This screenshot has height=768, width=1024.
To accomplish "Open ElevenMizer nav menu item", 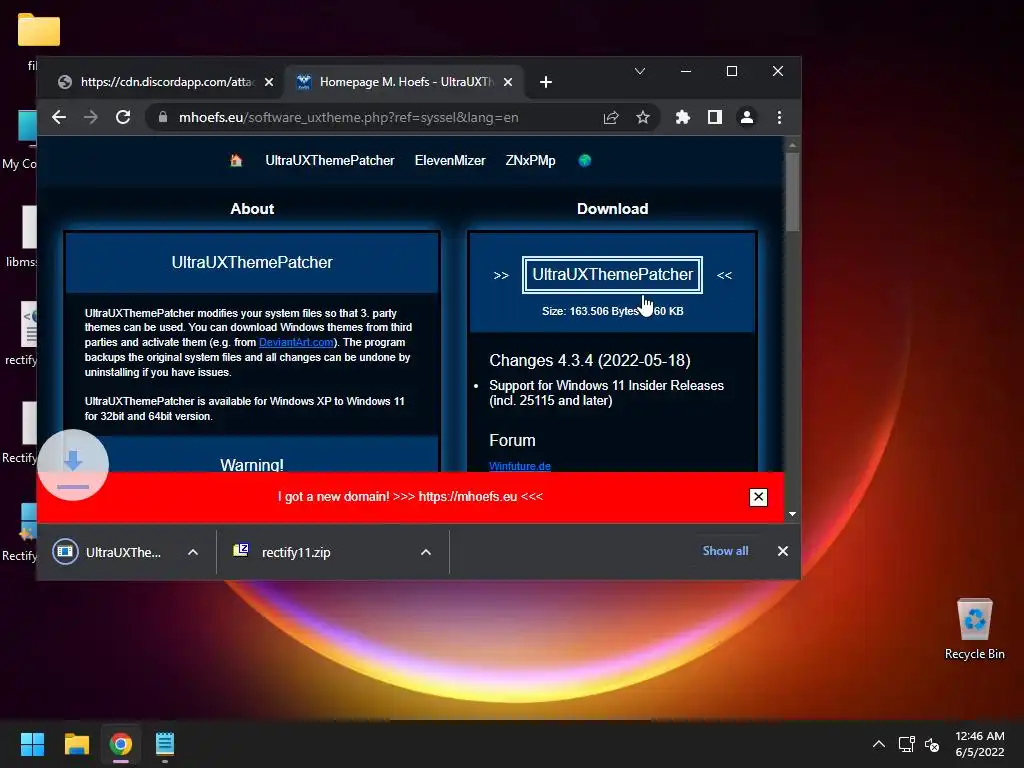I will tap(450, 161).
